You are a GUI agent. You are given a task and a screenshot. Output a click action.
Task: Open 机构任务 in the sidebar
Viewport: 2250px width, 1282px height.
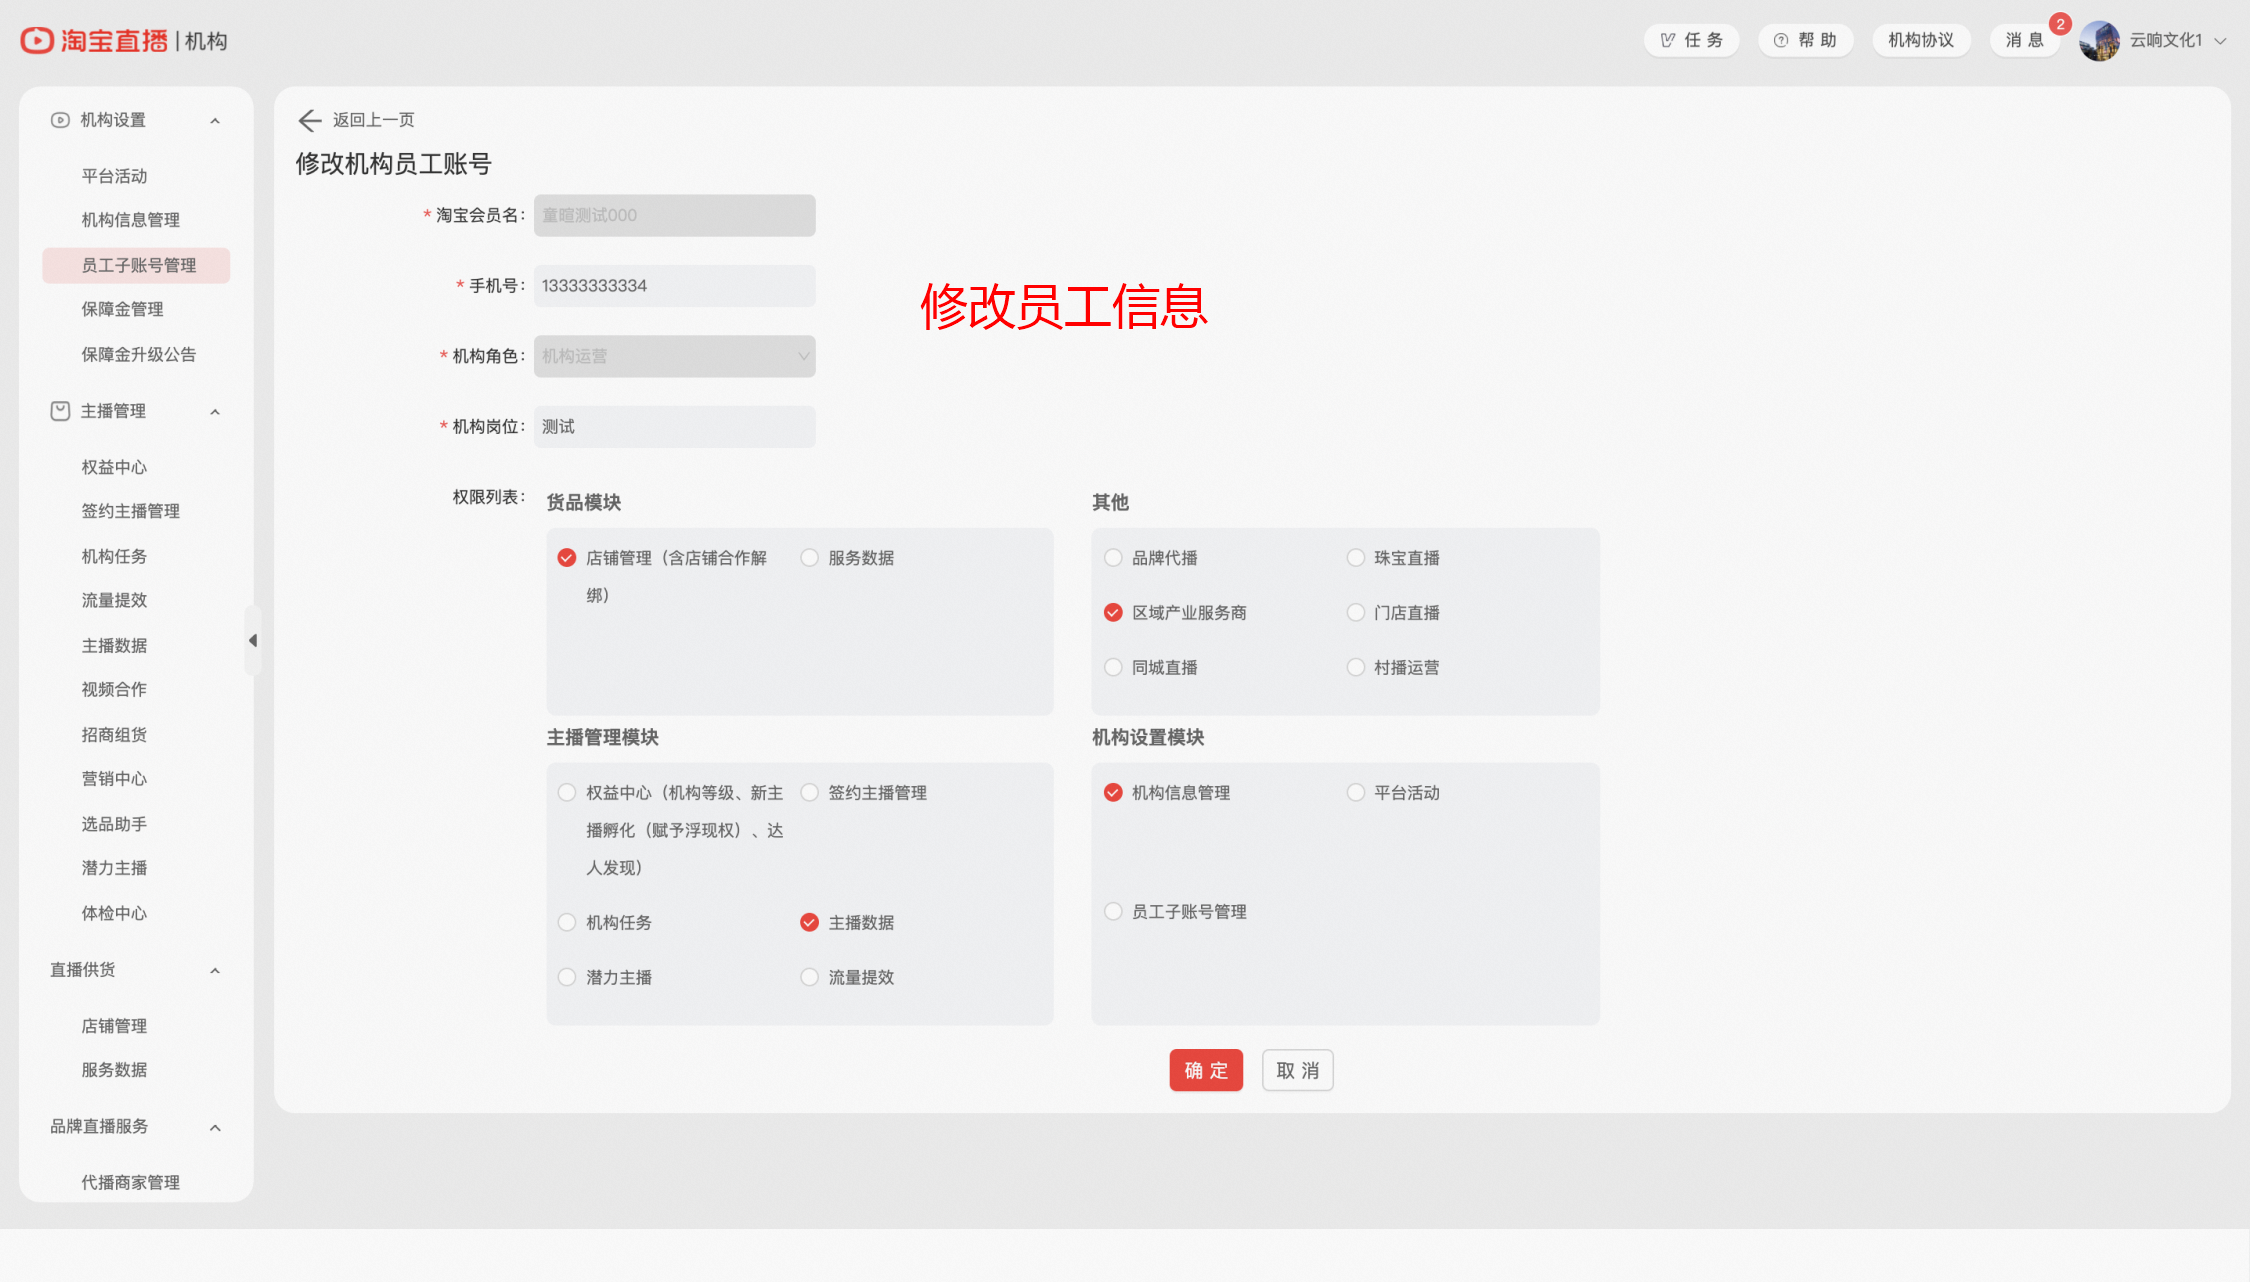click(114, 556)
